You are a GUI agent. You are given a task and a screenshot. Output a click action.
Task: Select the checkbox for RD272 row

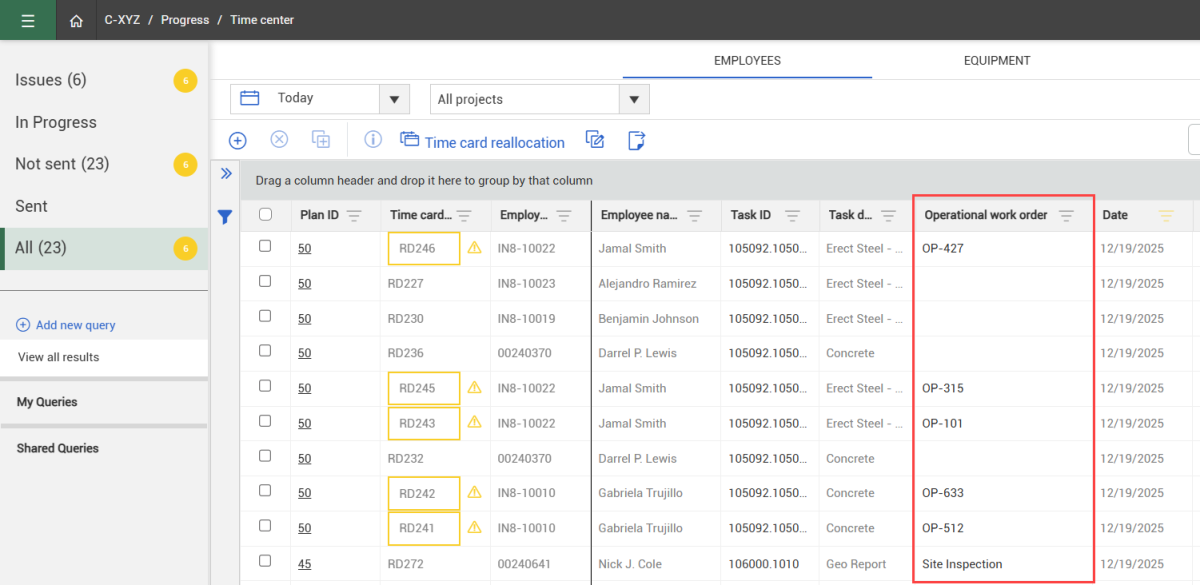(265, 562)
